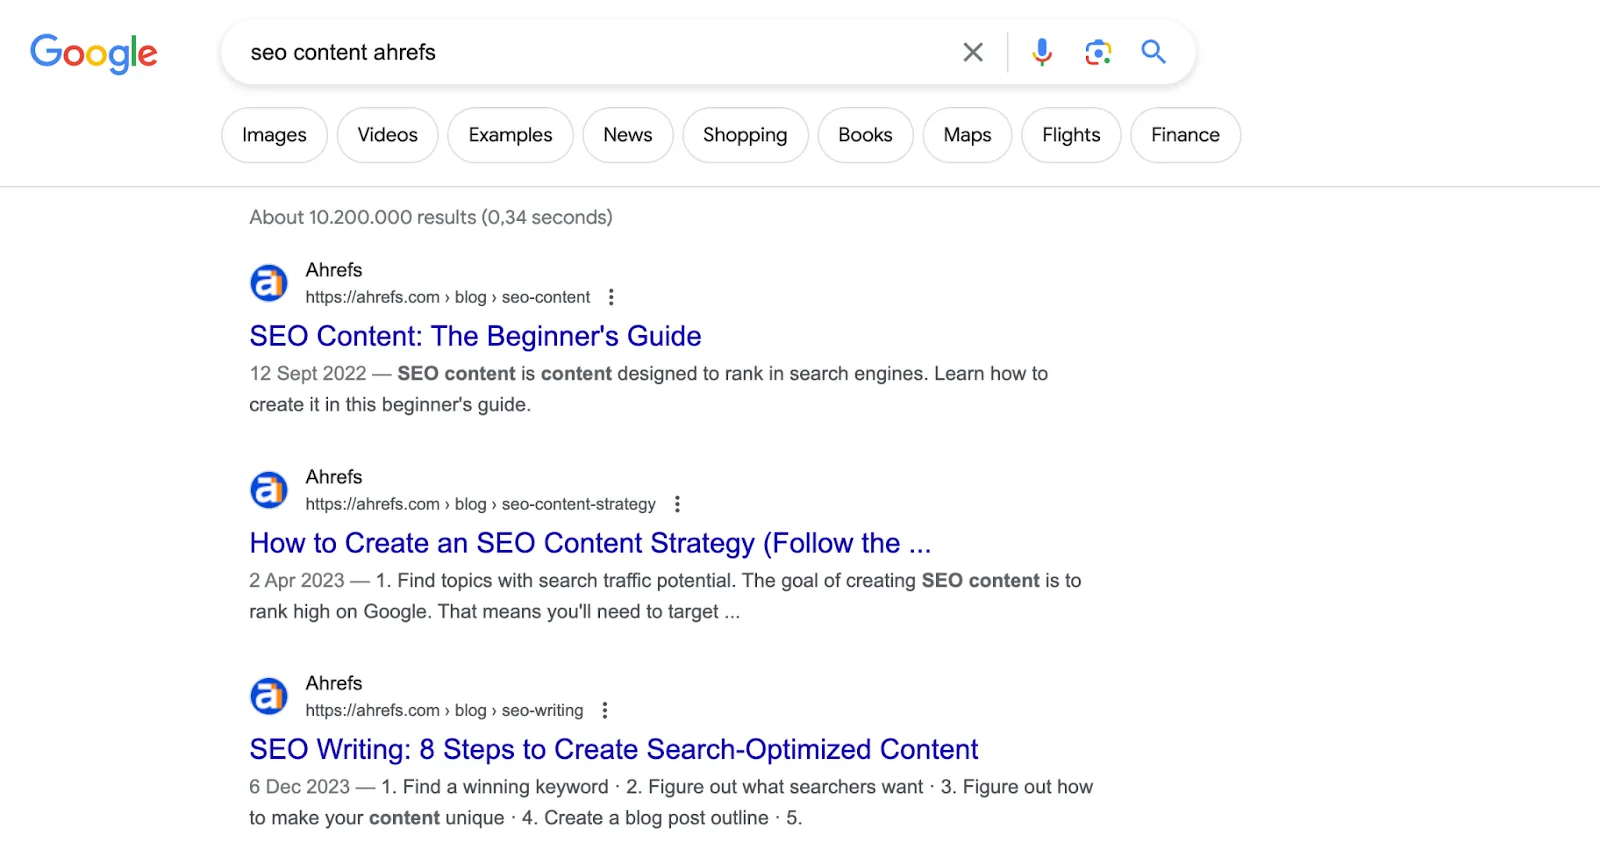Click Ahrefs favicon on first result

[x=268, y=283]
